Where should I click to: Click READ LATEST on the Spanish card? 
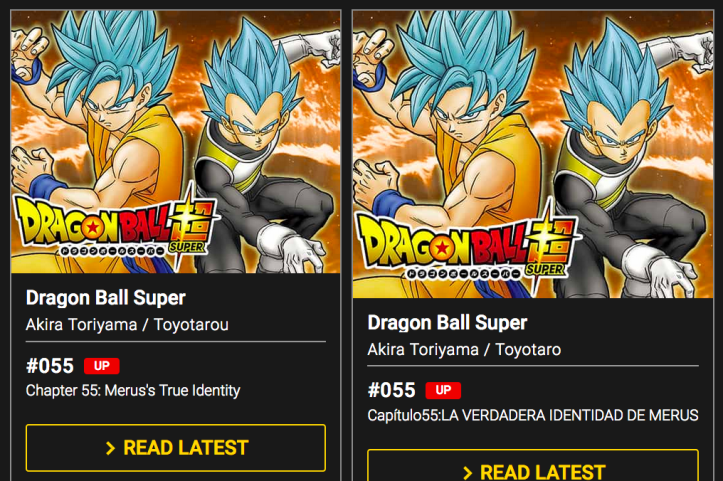(x=533, y=465)
